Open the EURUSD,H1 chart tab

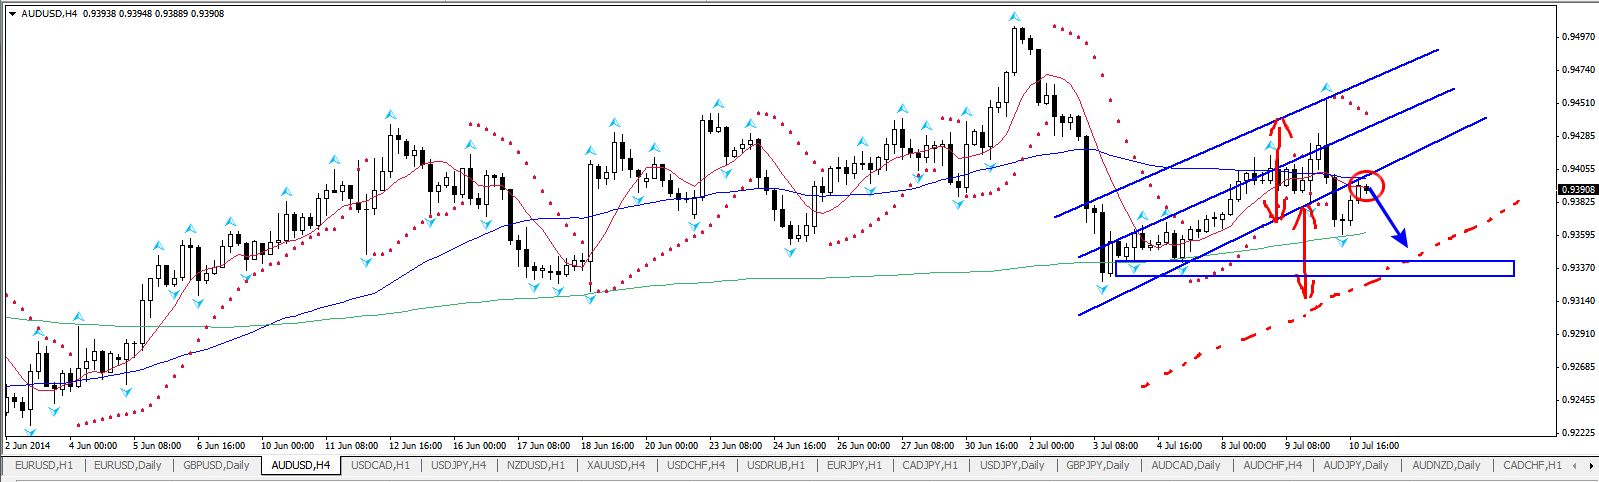(x=43, y=466)
